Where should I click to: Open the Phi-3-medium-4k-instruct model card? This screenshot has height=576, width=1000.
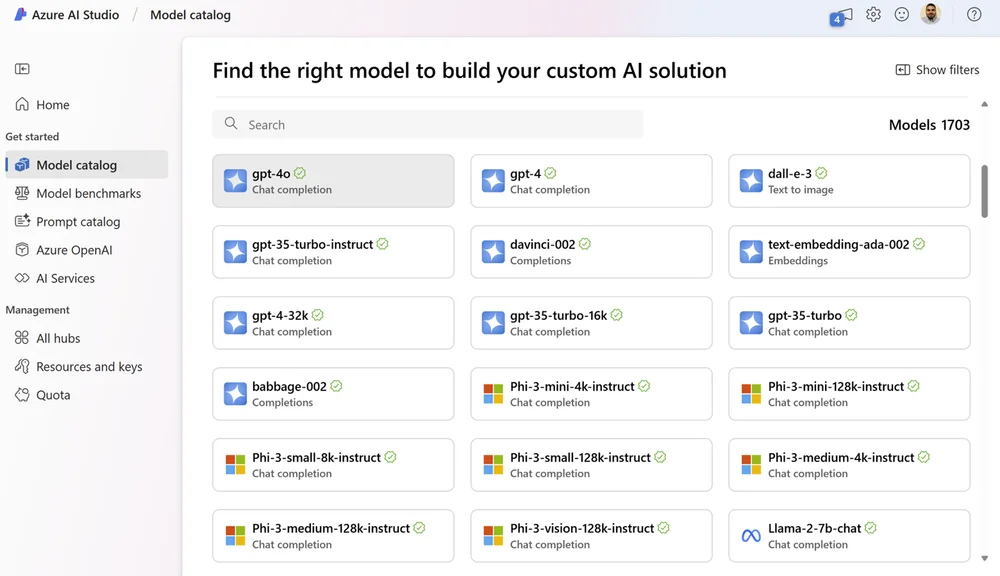click(849, 464)
